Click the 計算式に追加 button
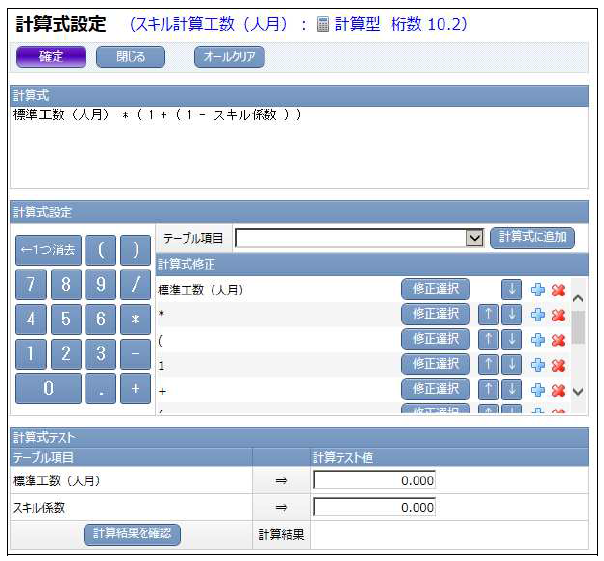Viewport: 604px width, 561px height. pos(532,238)
